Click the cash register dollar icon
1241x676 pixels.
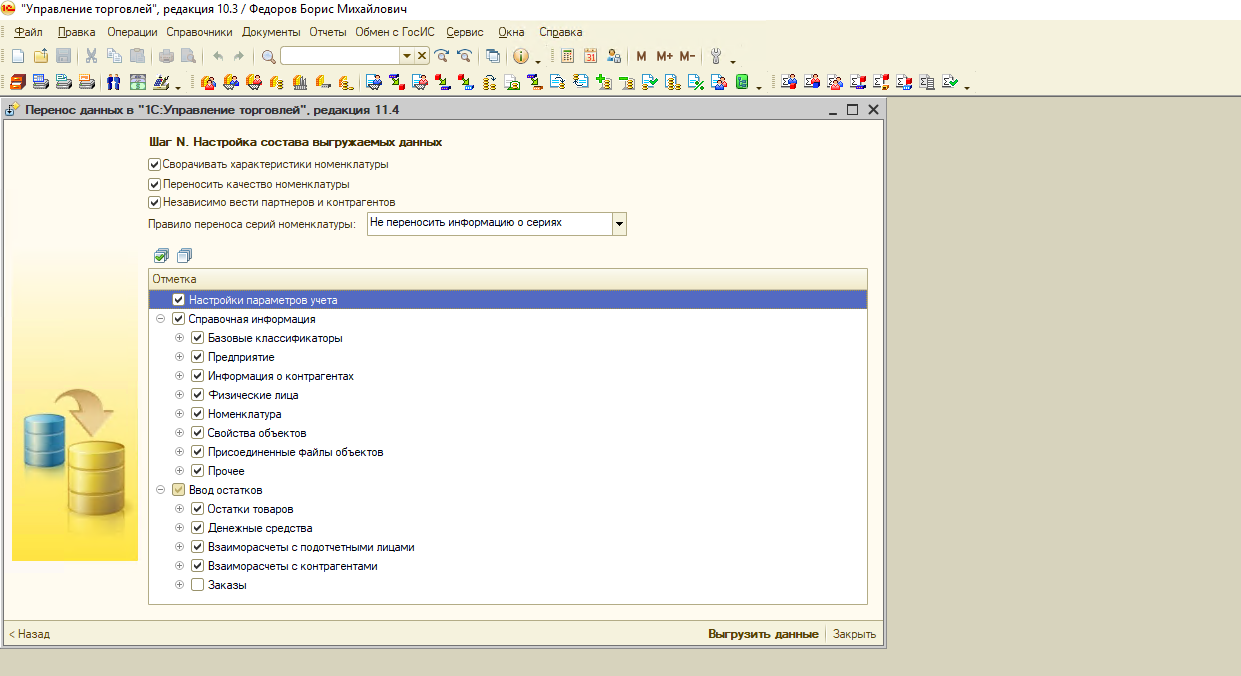click(137, 82)
